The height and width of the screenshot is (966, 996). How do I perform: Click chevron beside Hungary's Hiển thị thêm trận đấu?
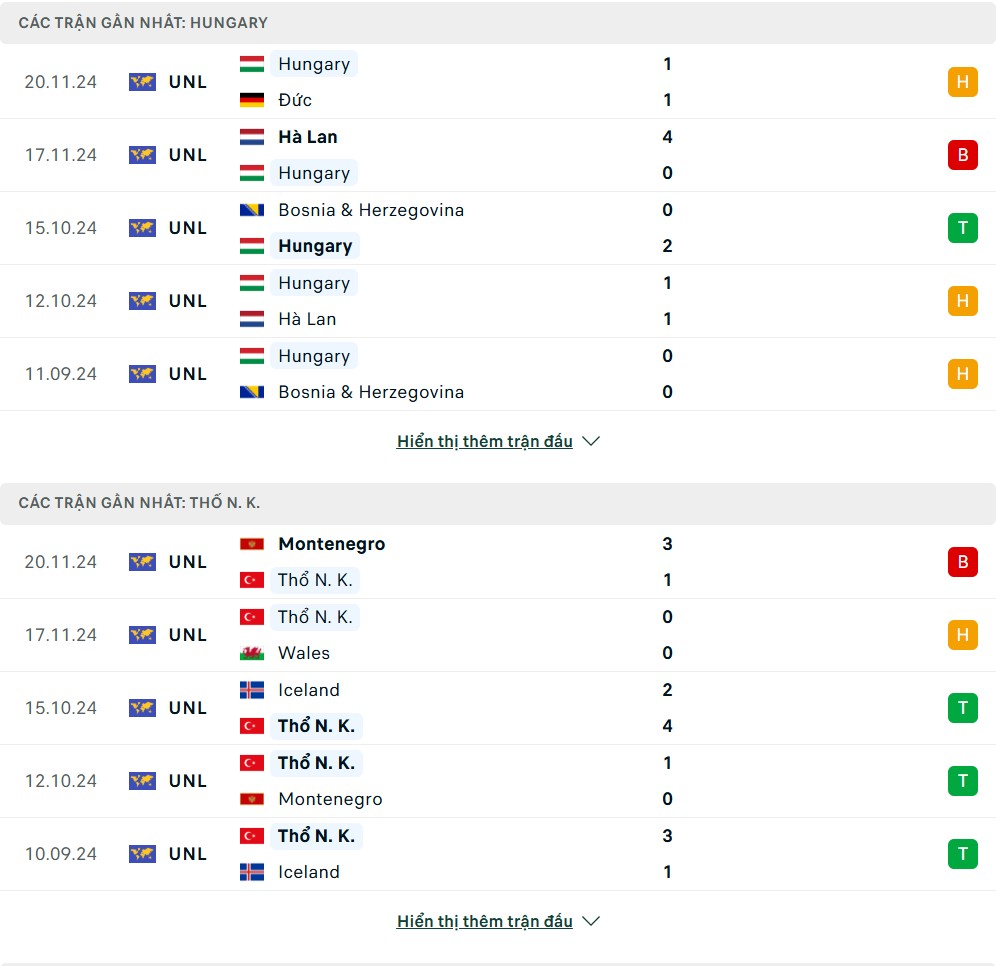pos(591,441)
